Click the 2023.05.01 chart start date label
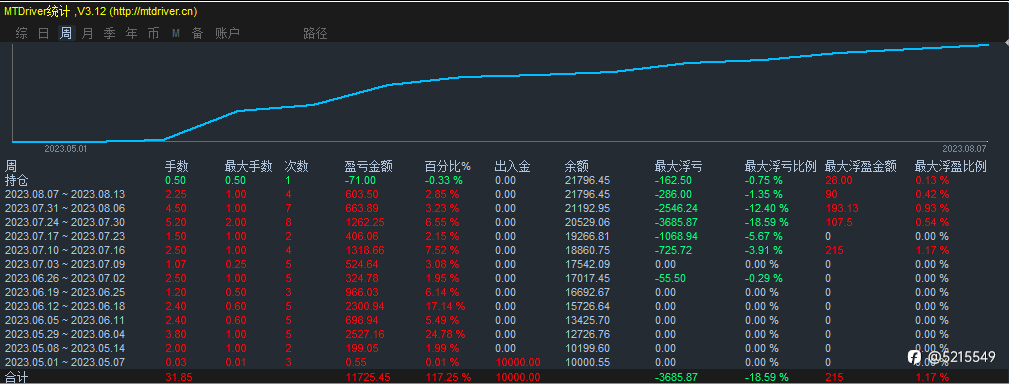The width and height of the screenshot is (1009, 384). click(x=65, y=149)
